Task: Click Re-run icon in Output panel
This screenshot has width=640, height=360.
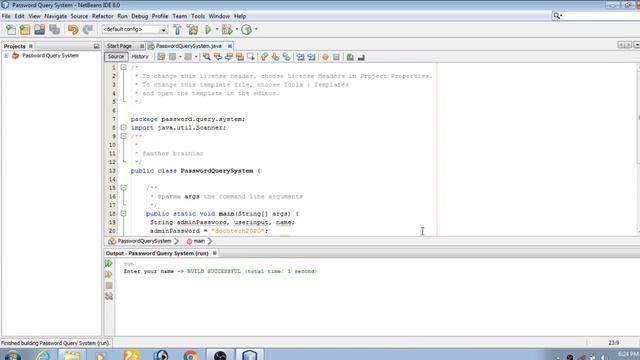Action: pos(109,264)
